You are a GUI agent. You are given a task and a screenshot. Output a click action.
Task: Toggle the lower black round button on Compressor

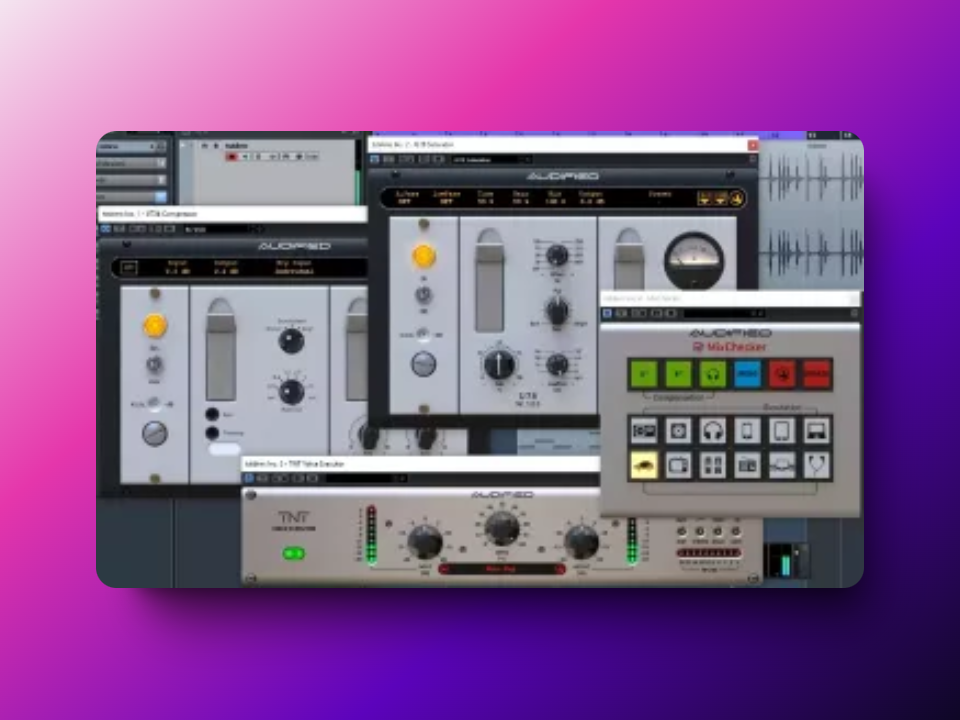point(212,433)
